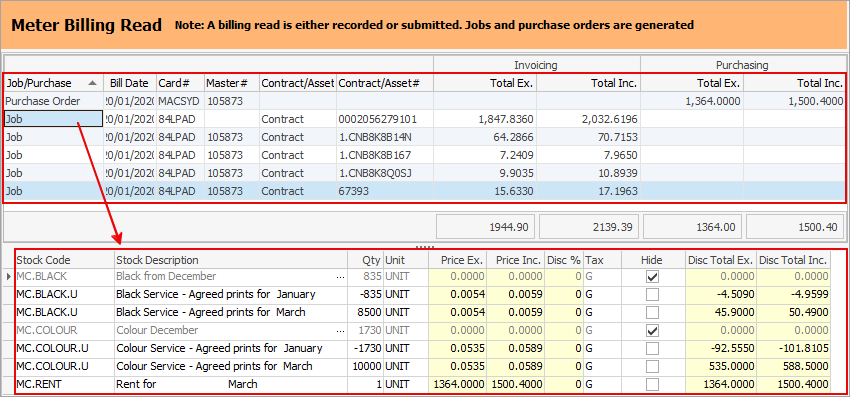Screen dimensions: 850x397
Task: Click the Hide column header
Action: click(x=653, y=260)
